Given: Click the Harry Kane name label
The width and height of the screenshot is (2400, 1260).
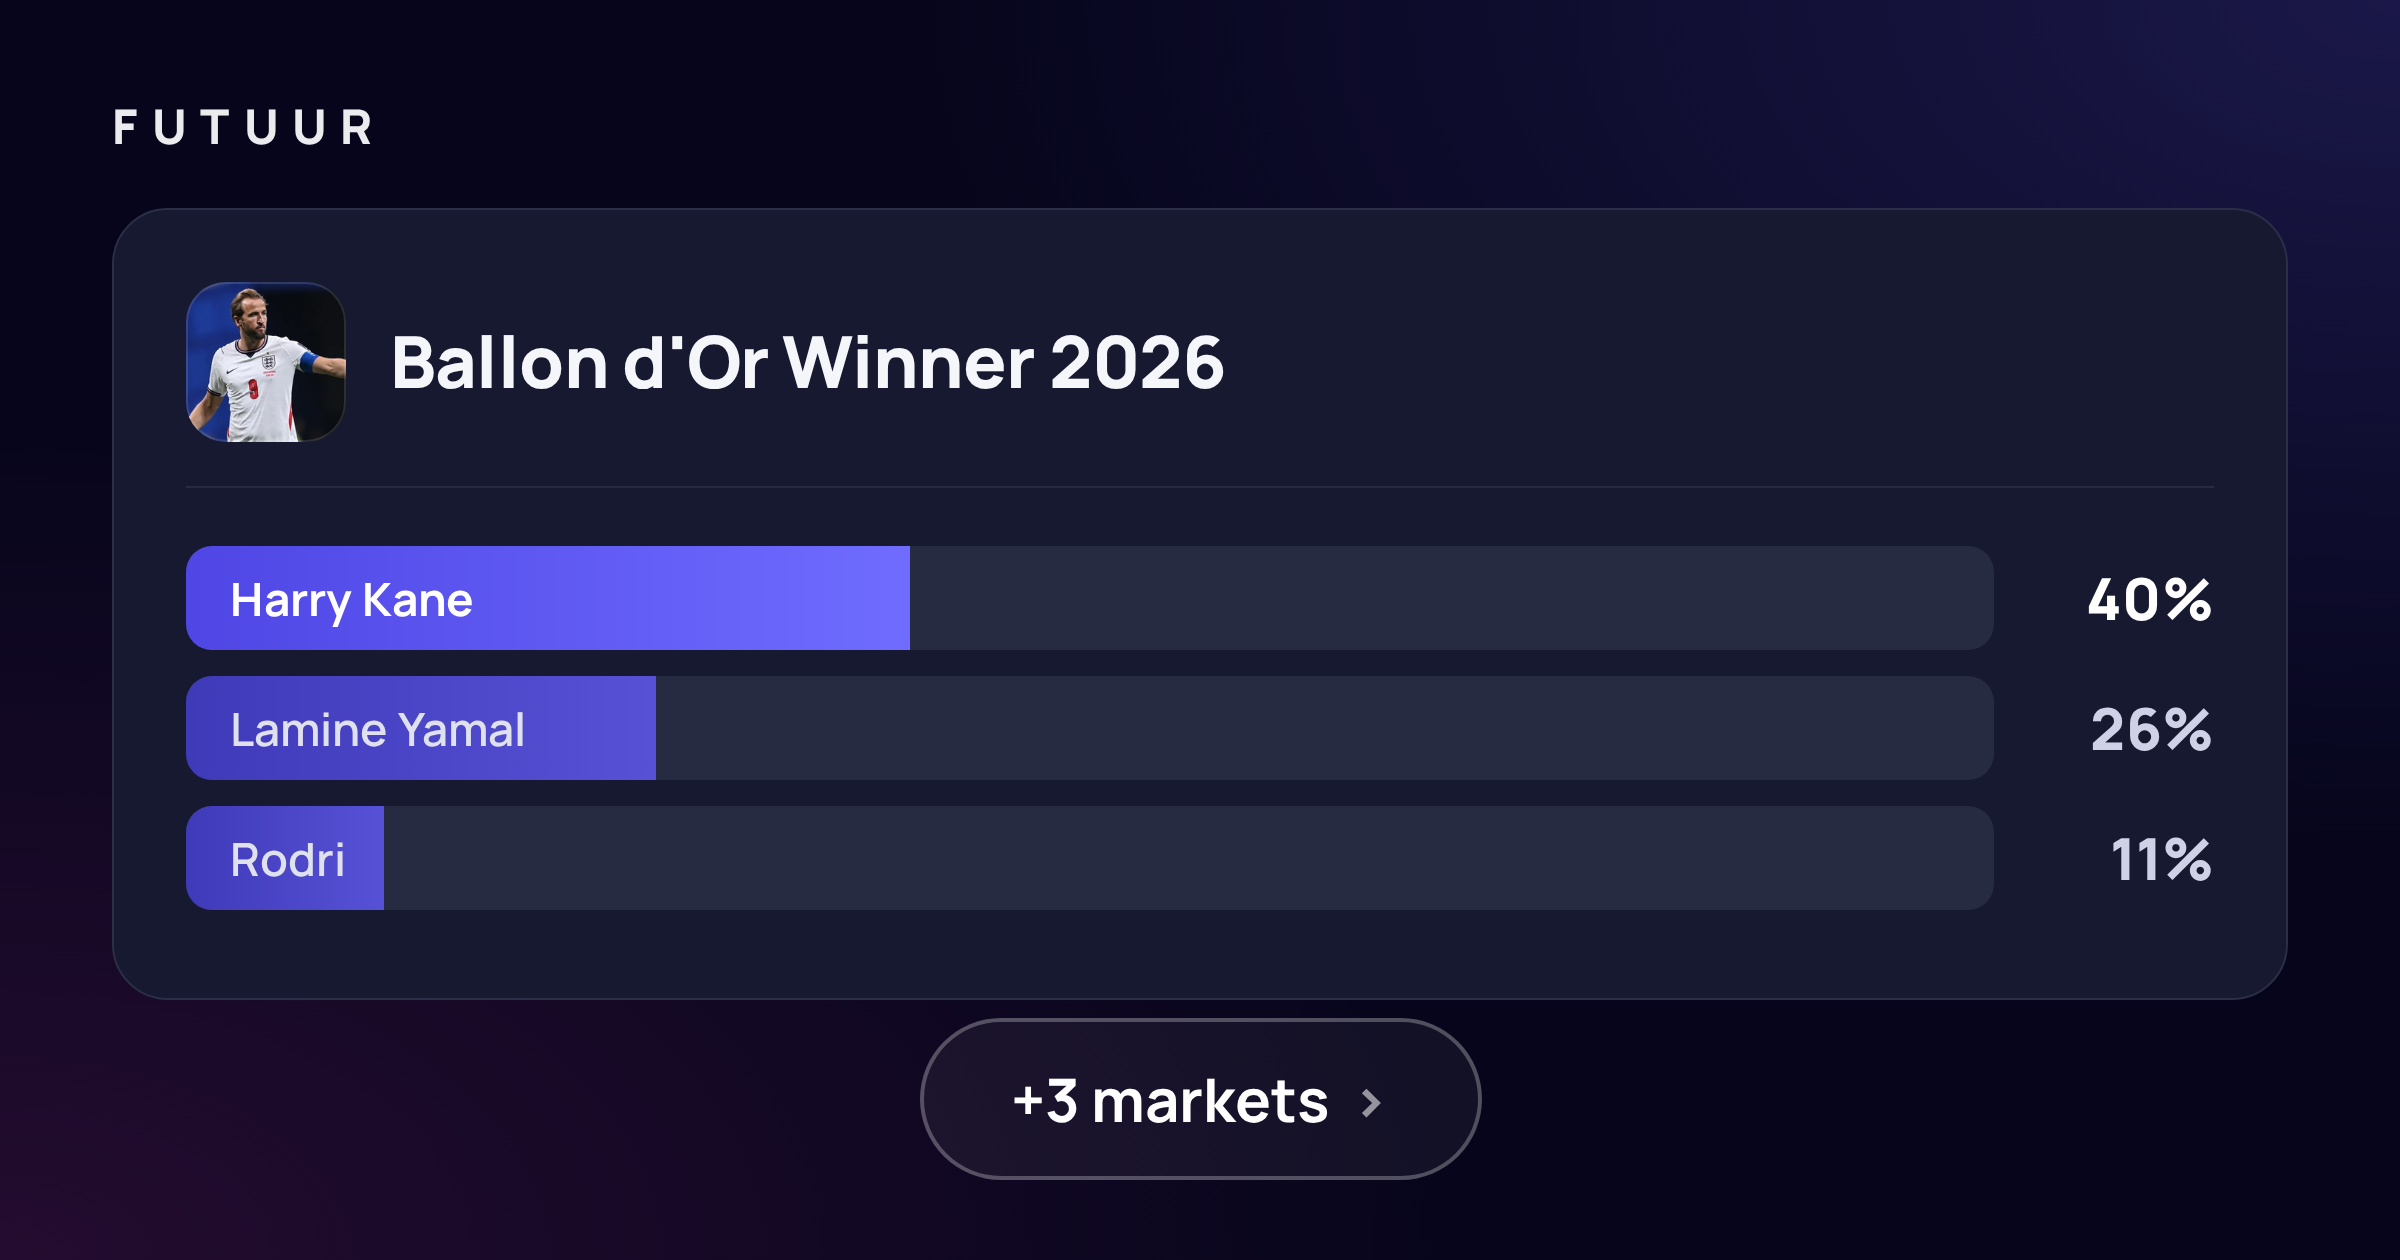Looking at the screenshot, I should [x=351, y=601].
